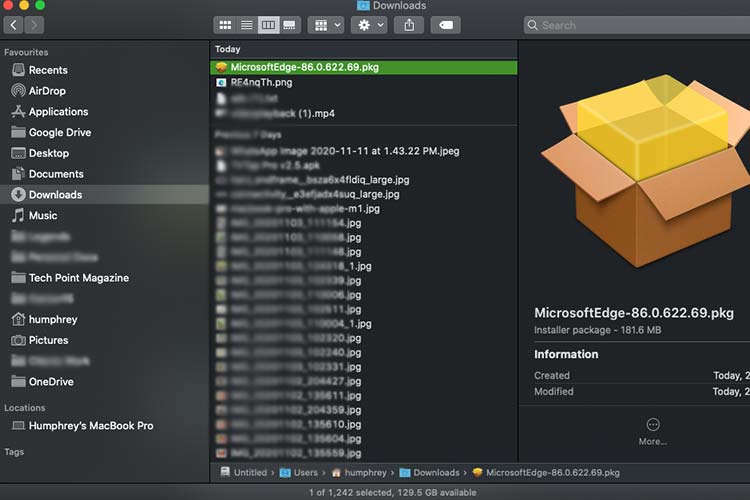Select Downloads in the sidebar
The height and width of the screenshot is (500, 750).
pyautogui.click(x=104, y=194)
